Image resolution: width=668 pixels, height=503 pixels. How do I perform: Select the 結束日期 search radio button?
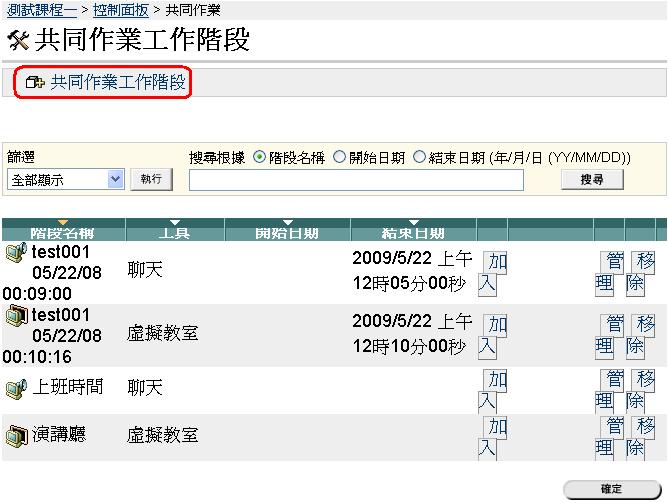point(419,157)
